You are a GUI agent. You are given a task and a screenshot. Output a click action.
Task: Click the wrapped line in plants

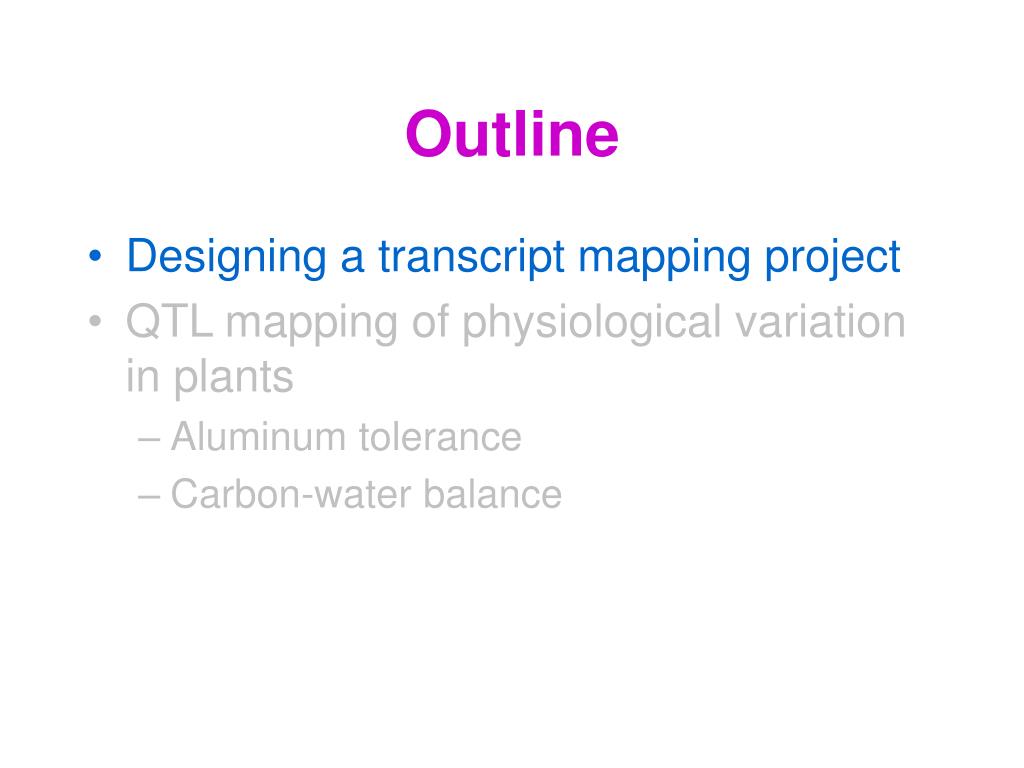(x=210, y=378)
